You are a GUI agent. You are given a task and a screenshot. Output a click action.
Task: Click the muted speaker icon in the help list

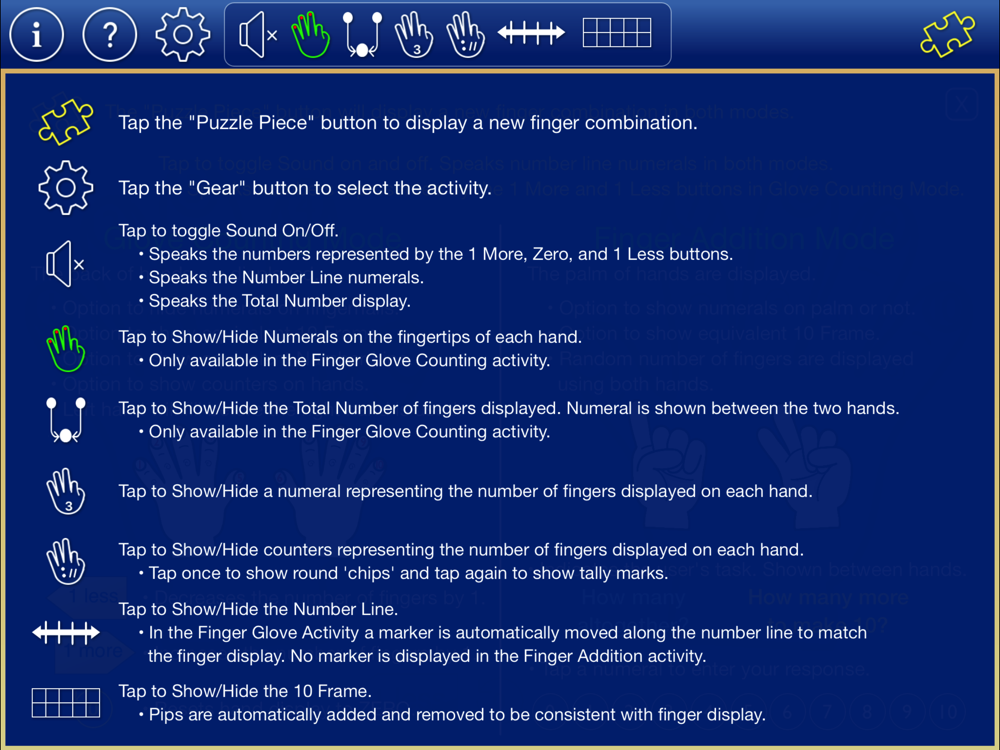[65, 264]
